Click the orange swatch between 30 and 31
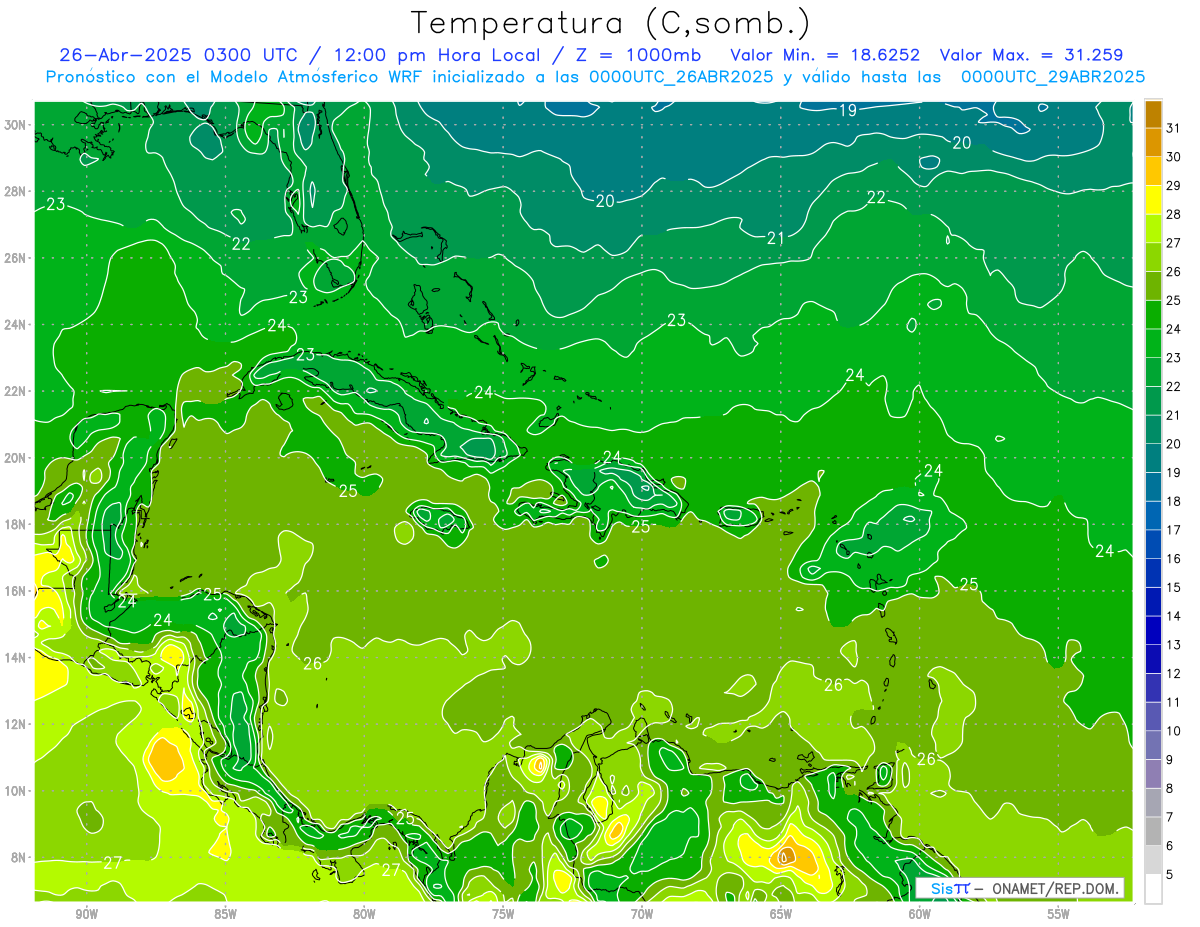Screen dimensions: 1200x927 (1153, 142)
